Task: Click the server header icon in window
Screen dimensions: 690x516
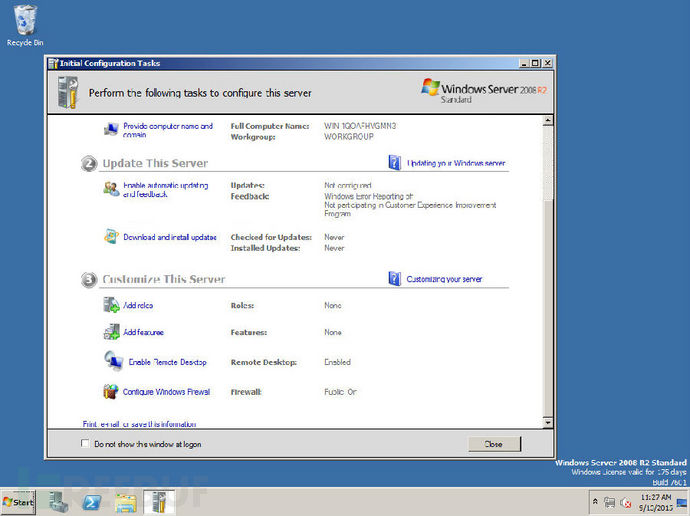Action: (68, 92)
